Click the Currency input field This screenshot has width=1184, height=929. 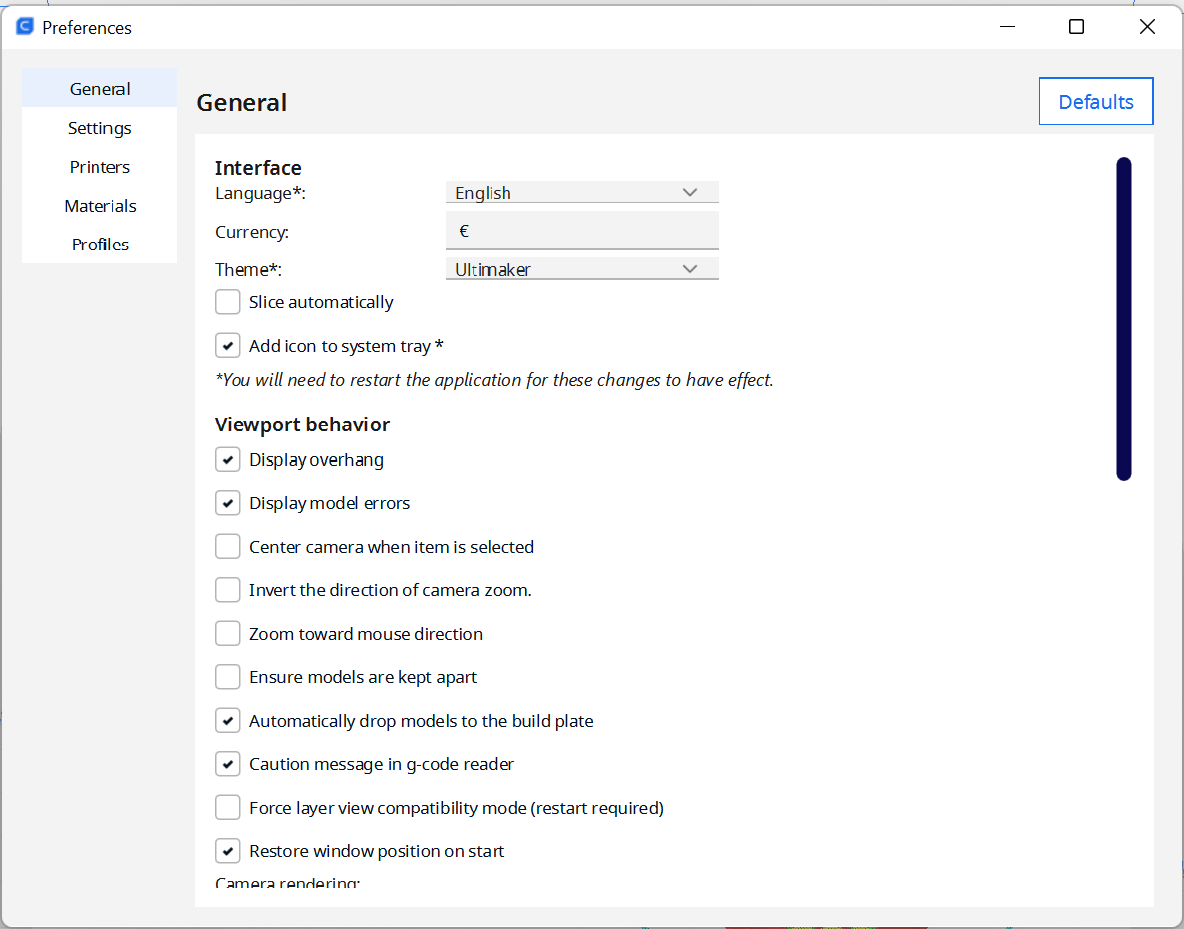click(x=582, y=230)
